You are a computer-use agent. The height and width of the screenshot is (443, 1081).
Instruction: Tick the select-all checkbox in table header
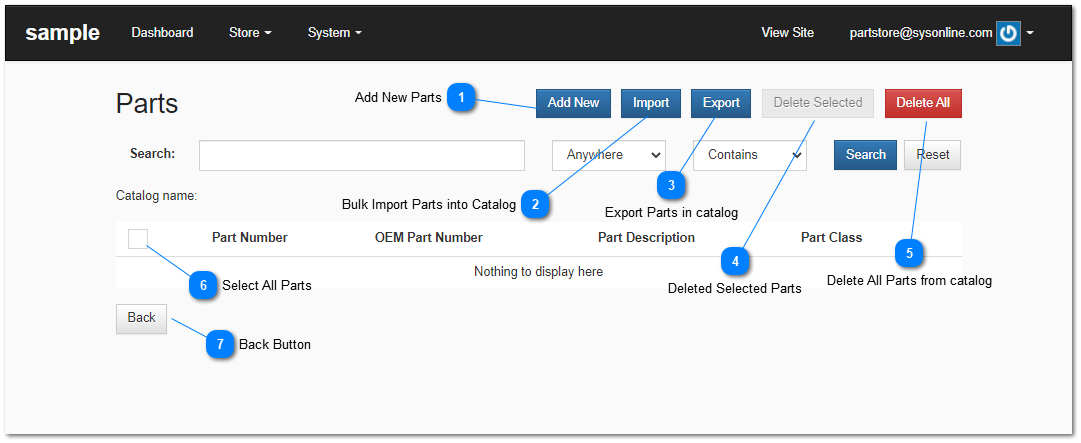138,238
